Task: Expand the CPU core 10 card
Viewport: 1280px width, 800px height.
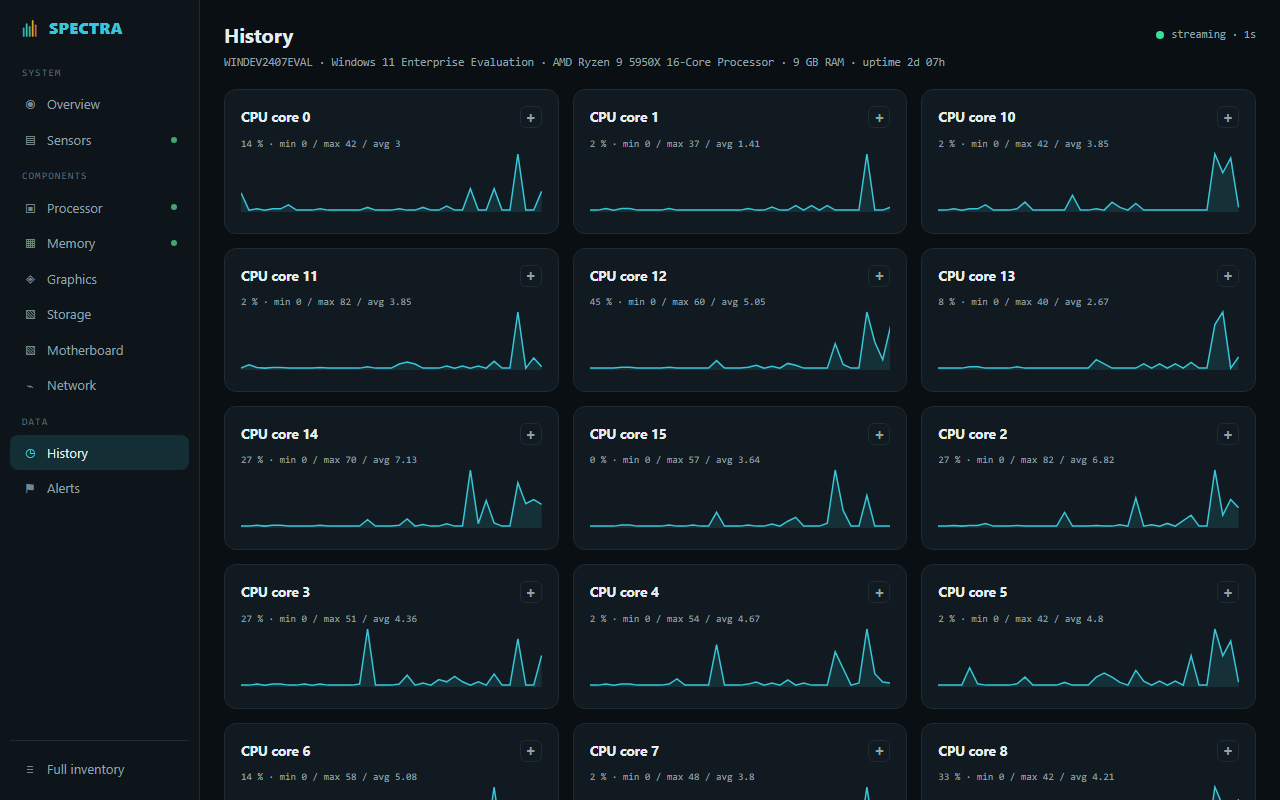Action: [x=1228, y=117]
